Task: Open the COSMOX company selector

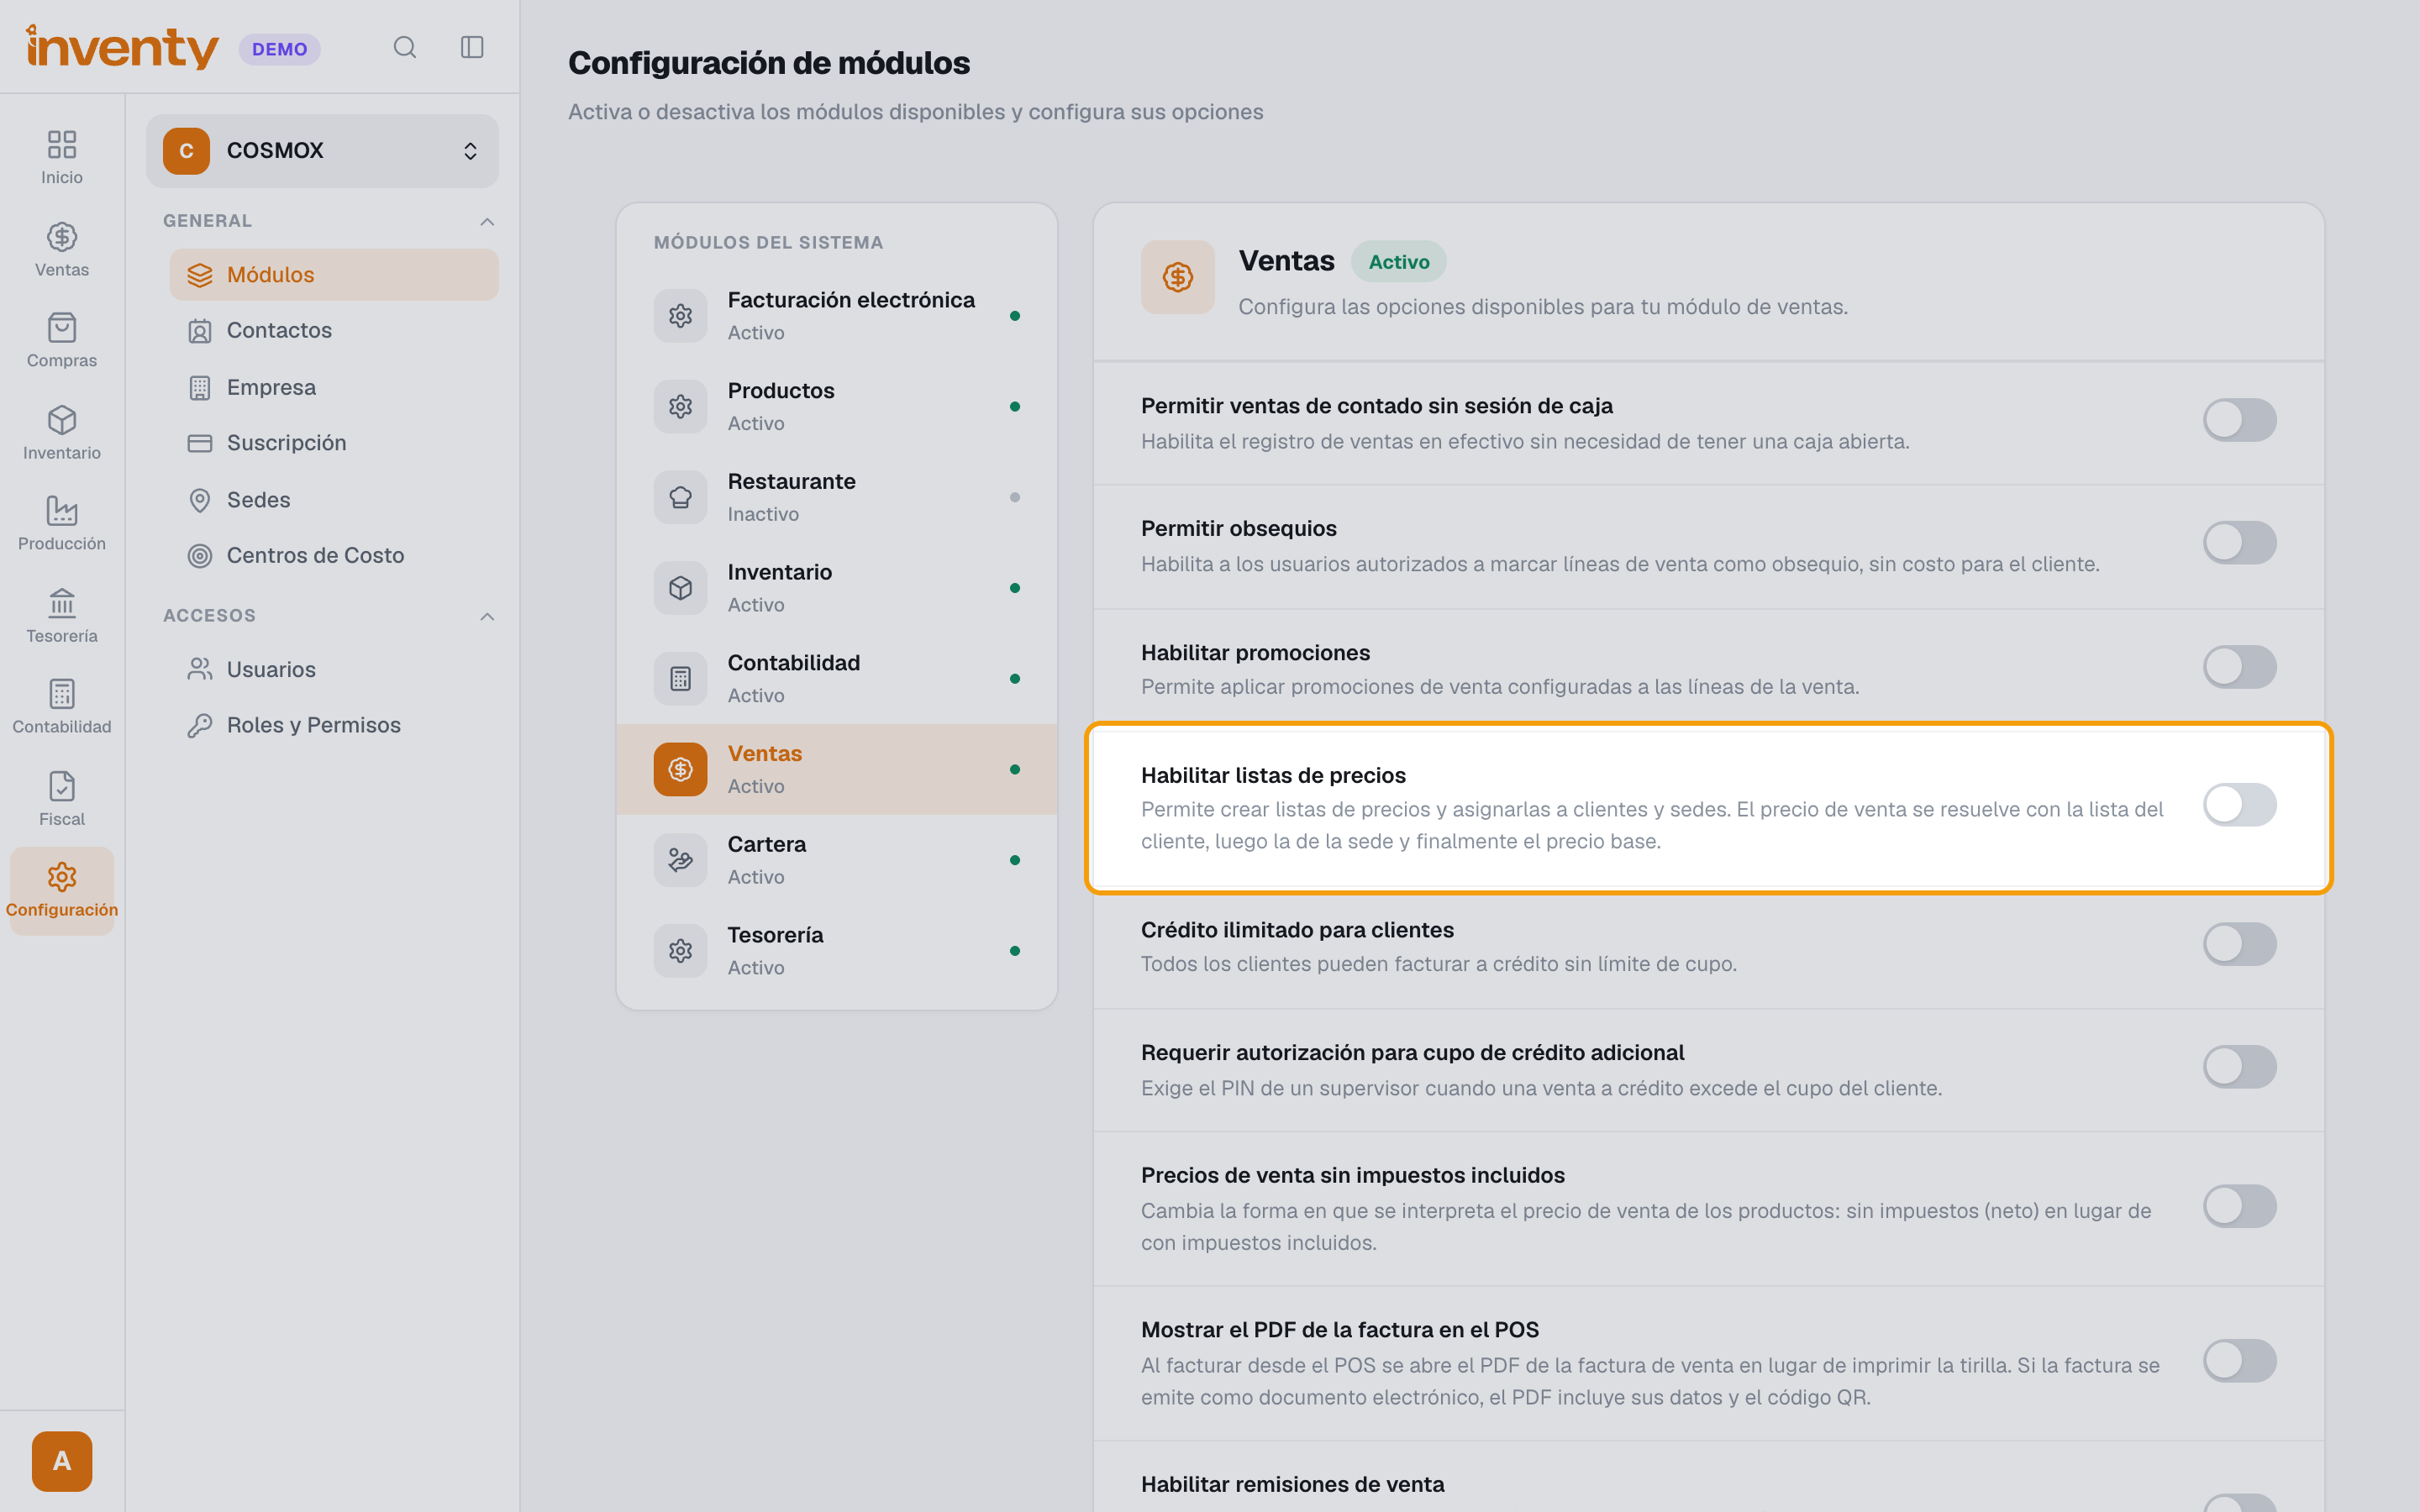Action: [322, 151]
